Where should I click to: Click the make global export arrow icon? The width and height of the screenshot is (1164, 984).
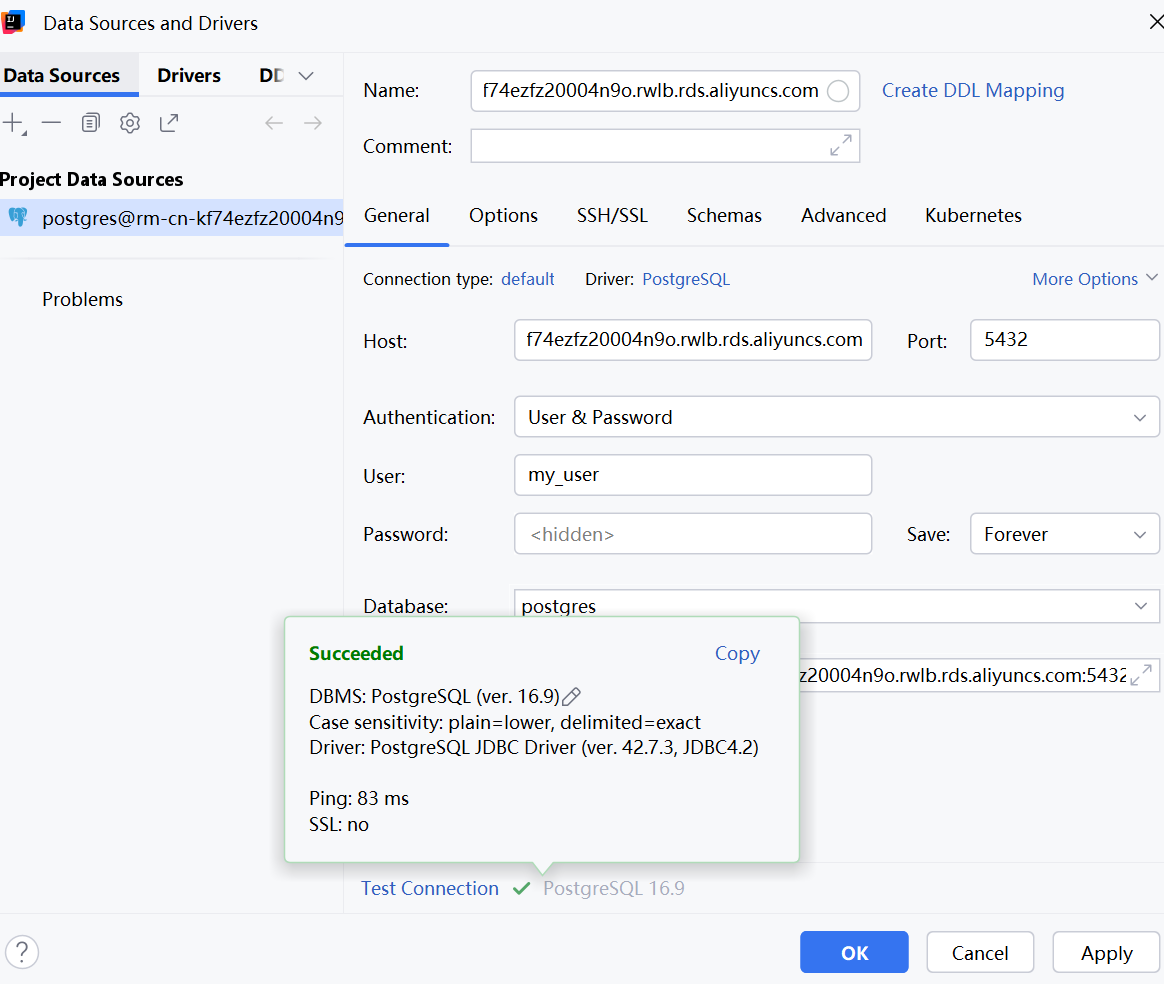[x=169, y=122]
